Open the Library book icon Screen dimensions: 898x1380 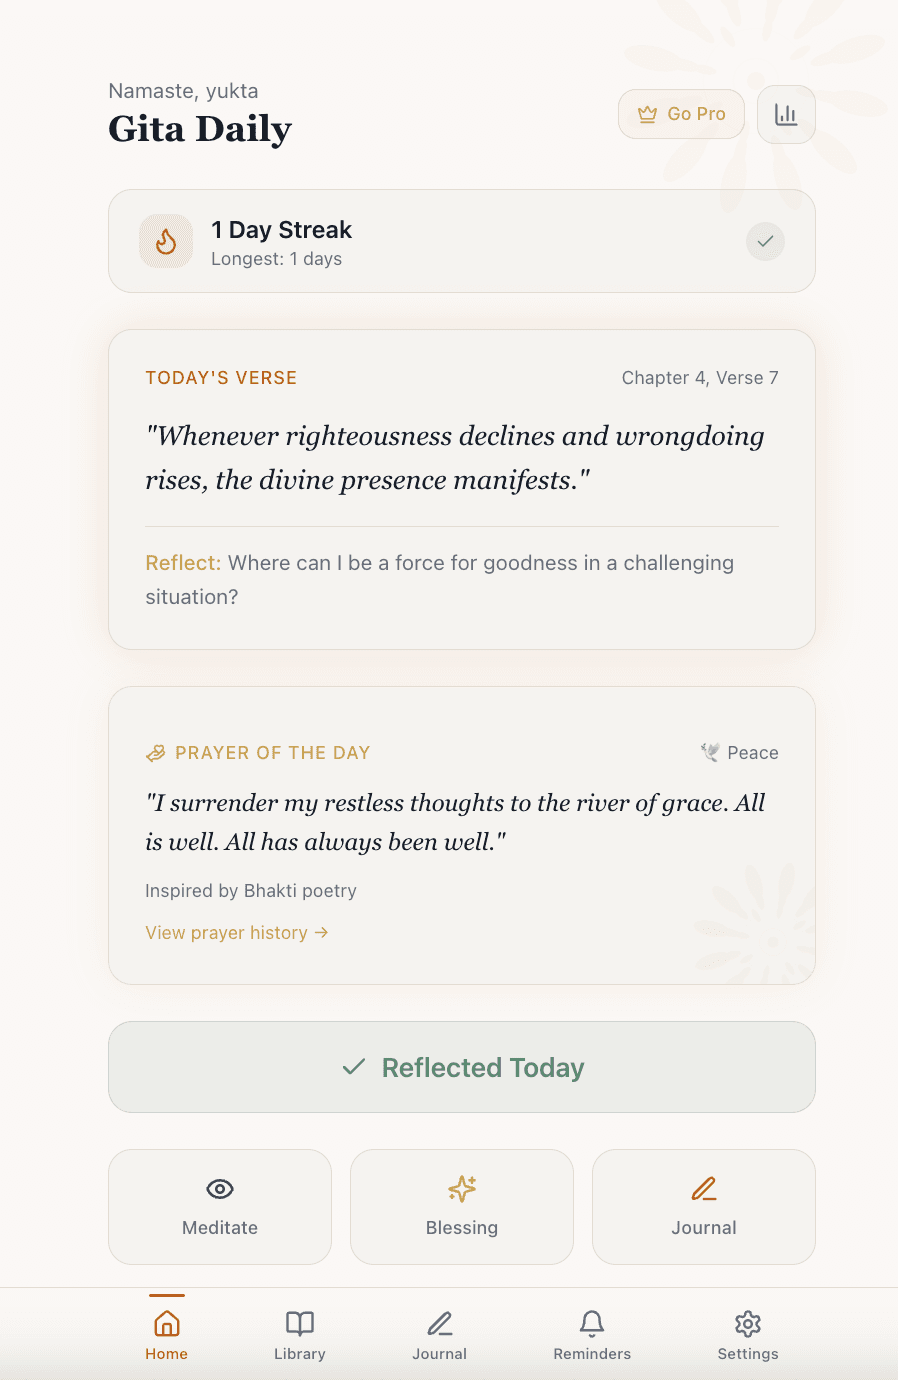(299, 1322)
